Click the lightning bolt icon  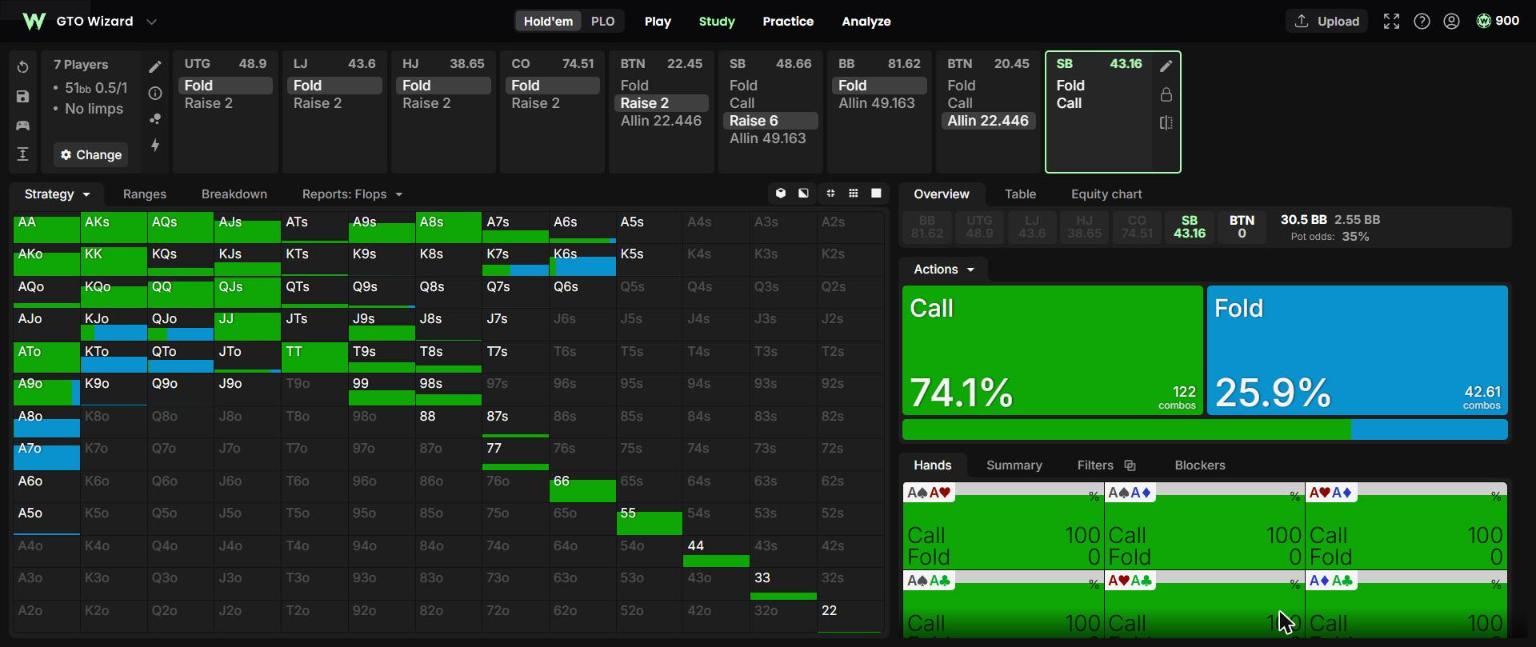155,145
